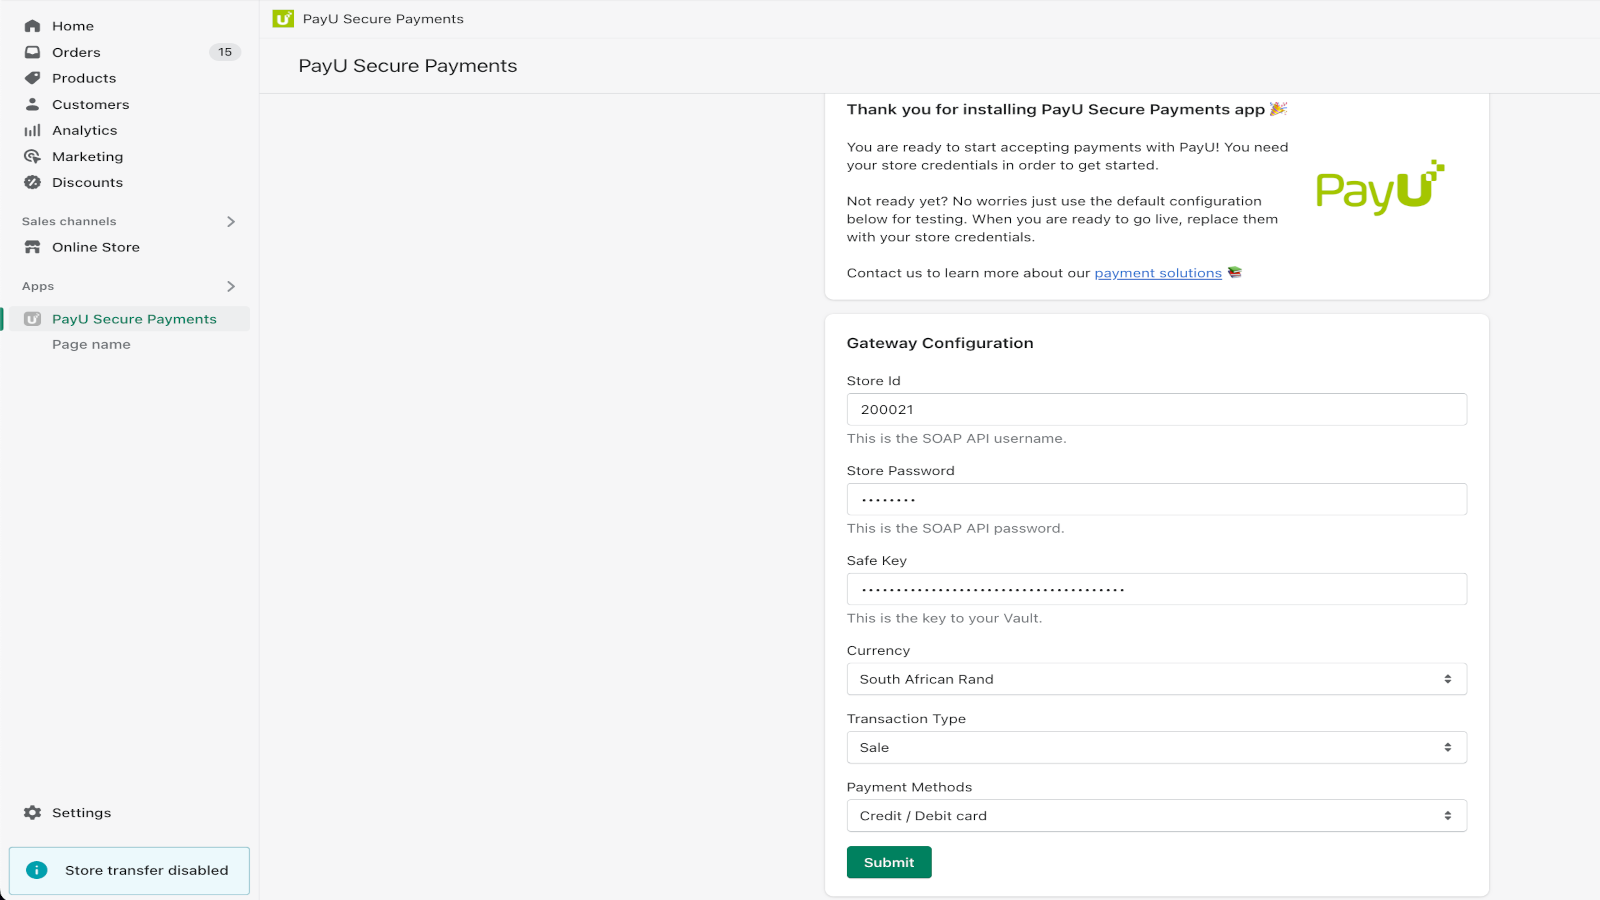Viewport: 1600px width, 900px height.
Task: Submit the gateway configuration
Action: (889, 862)
